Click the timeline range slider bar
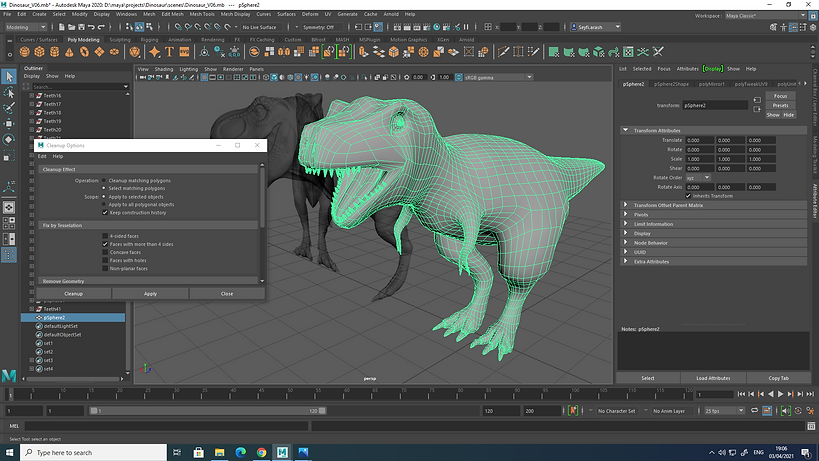 click(x=208, y=411)
